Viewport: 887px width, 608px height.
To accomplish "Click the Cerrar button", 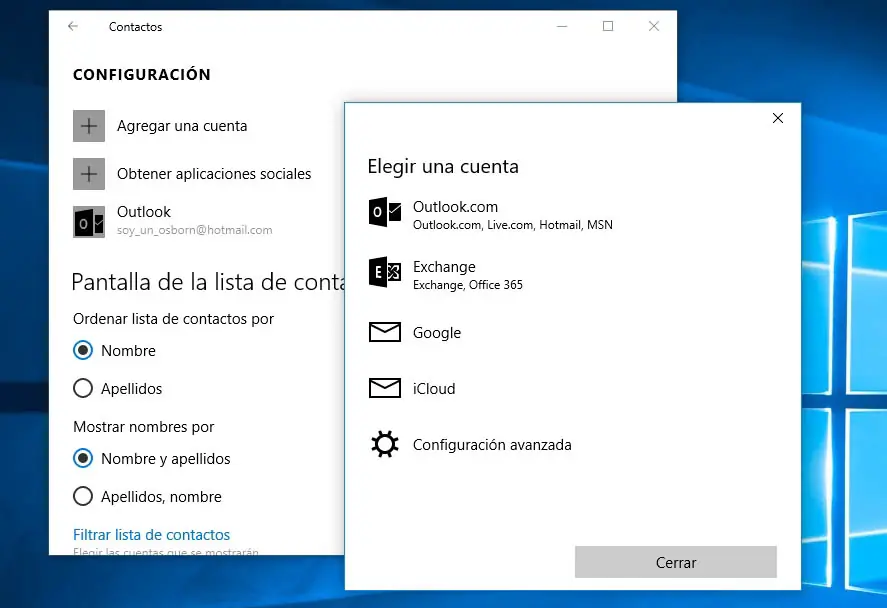I will 675,562.
